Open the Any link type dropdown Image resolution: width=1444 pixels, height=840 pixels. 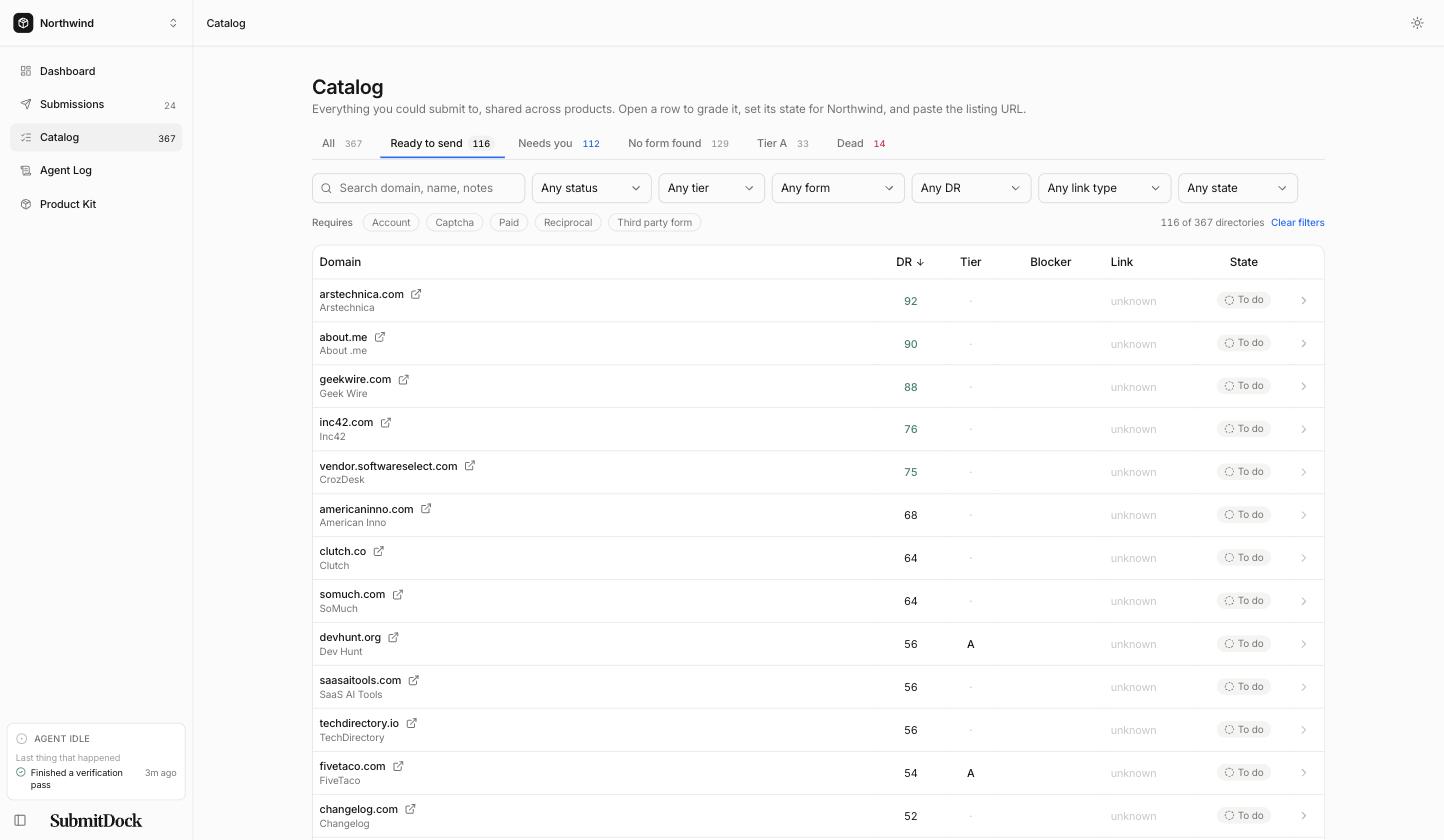[1105, 188]
